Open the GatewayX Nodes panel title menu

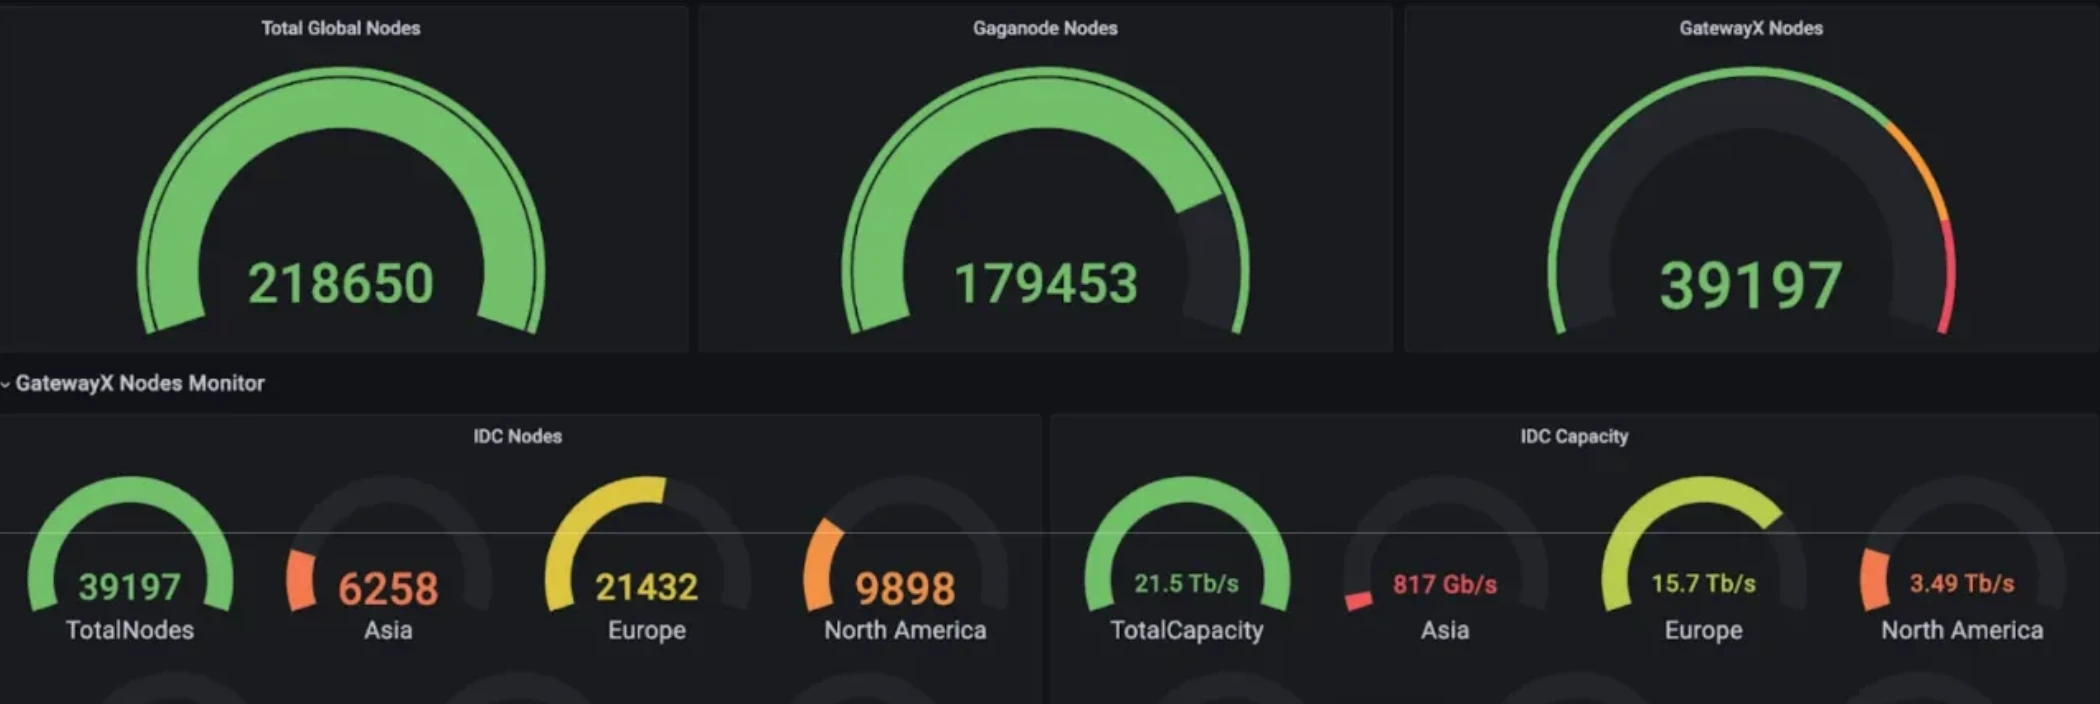[x=1750, y=28]
